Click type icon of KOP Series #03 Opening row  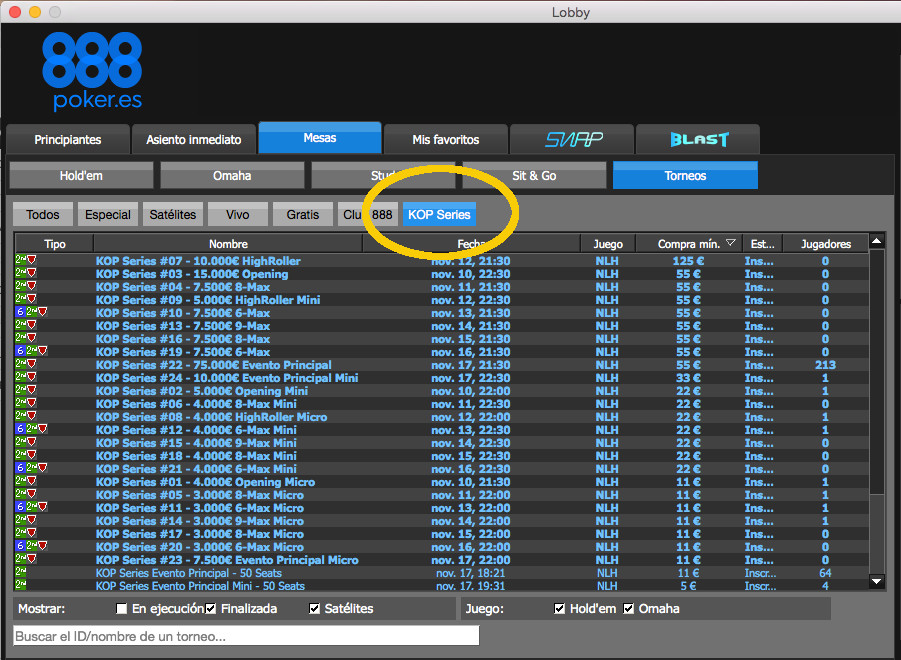26,273
